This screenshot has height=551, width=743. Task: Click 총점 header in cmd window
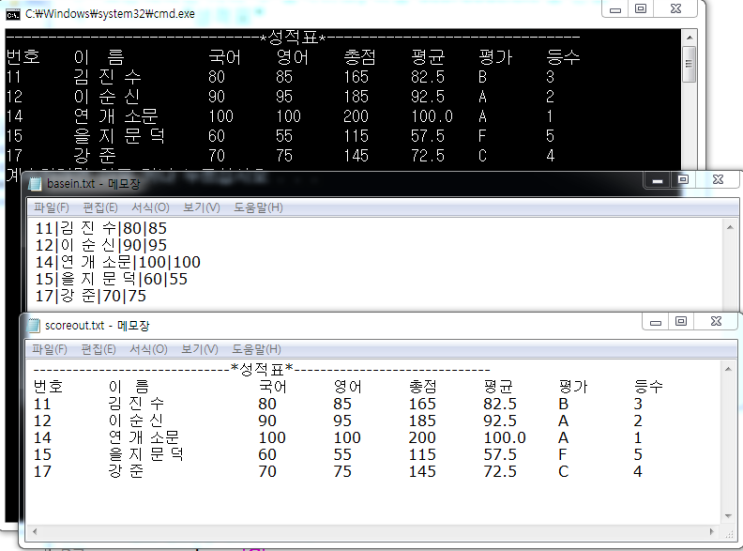(x=360, y=57)
